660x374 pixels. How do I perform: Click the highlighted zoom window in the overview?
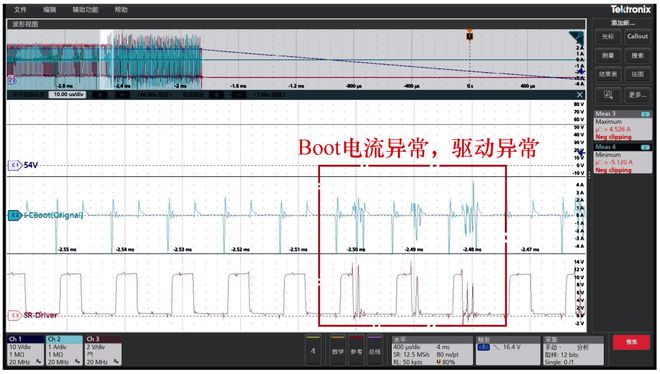click(106, 59)
